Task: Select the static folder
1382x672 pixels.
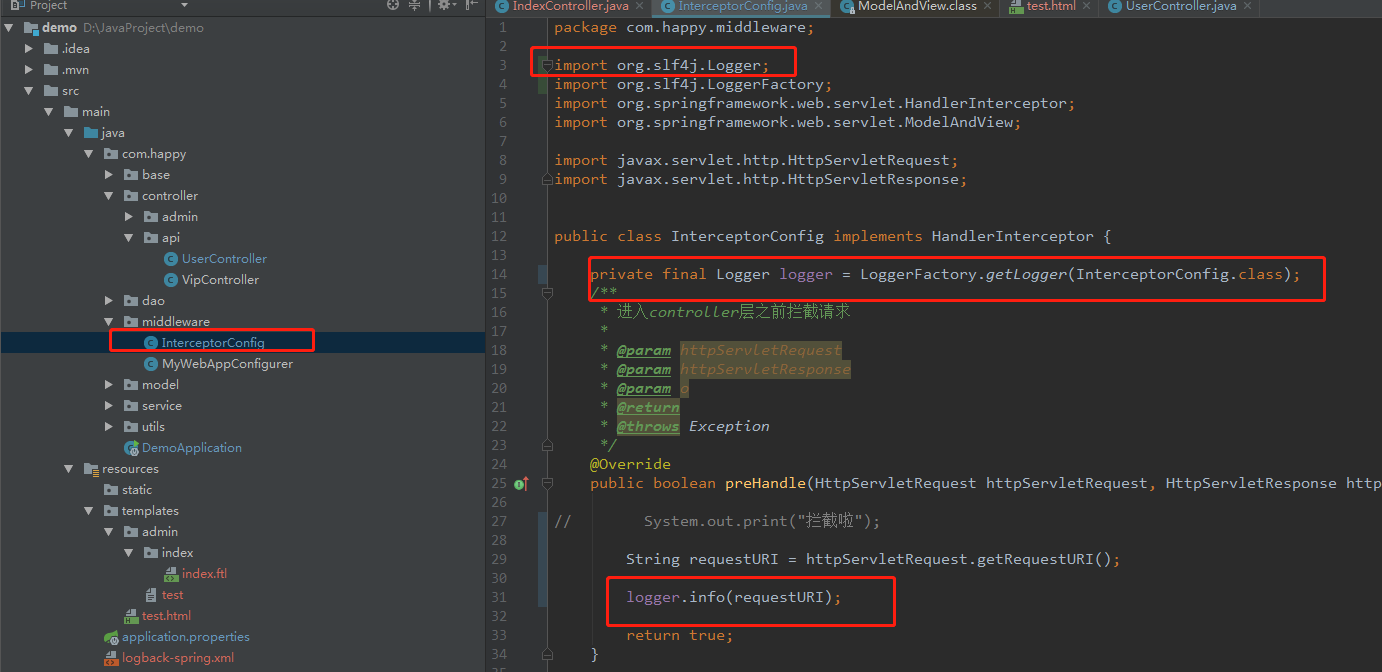Action: tap(137, 490)
